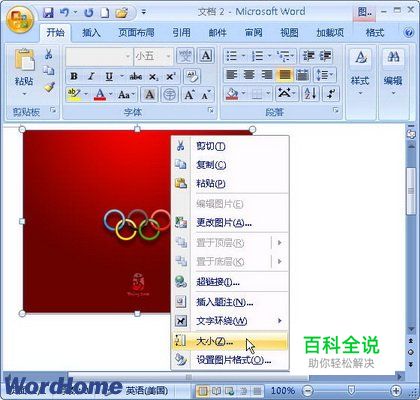
Task: Redo action in Quick Access toolbar
Action: click(x=88, y=13)
